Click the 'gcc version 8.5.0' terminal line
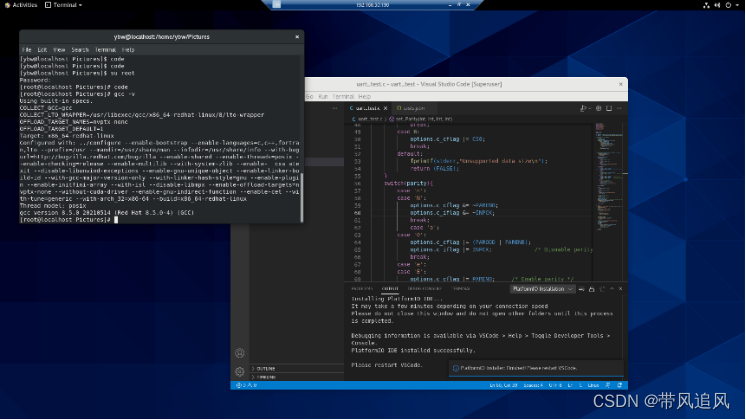The width and height of the screenshot is (746, 420). (107, 213)
